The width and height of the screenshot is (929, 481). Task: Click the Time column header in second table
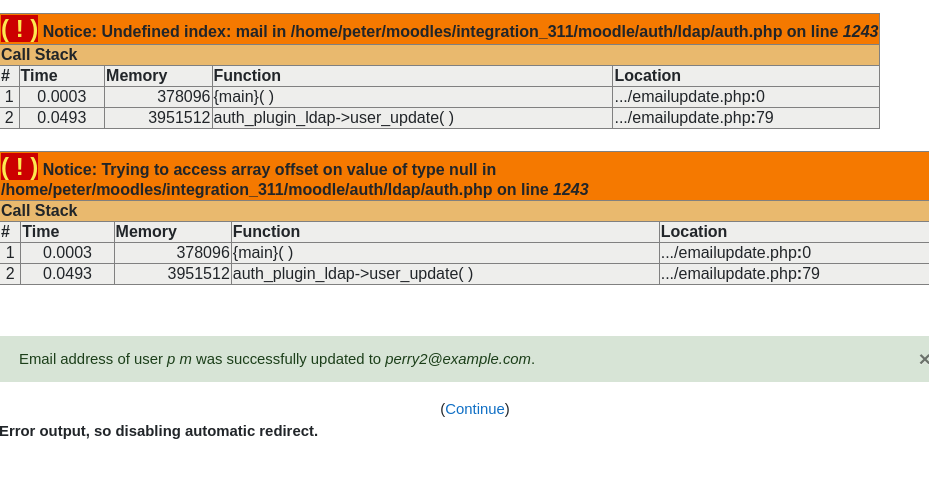(41, 232)
